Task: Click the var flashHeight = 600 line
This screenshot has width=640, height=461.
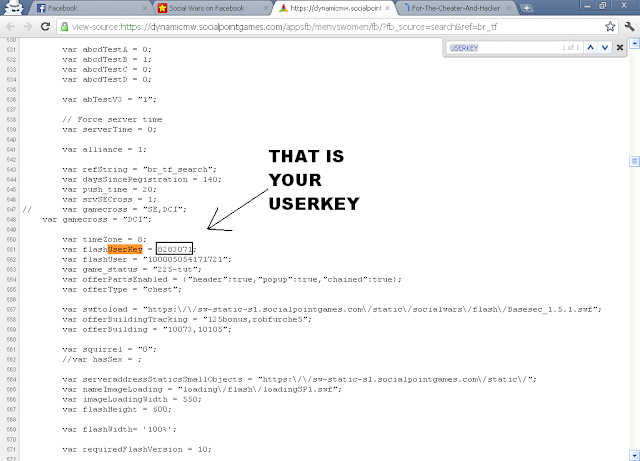Action: pos(117,410)
